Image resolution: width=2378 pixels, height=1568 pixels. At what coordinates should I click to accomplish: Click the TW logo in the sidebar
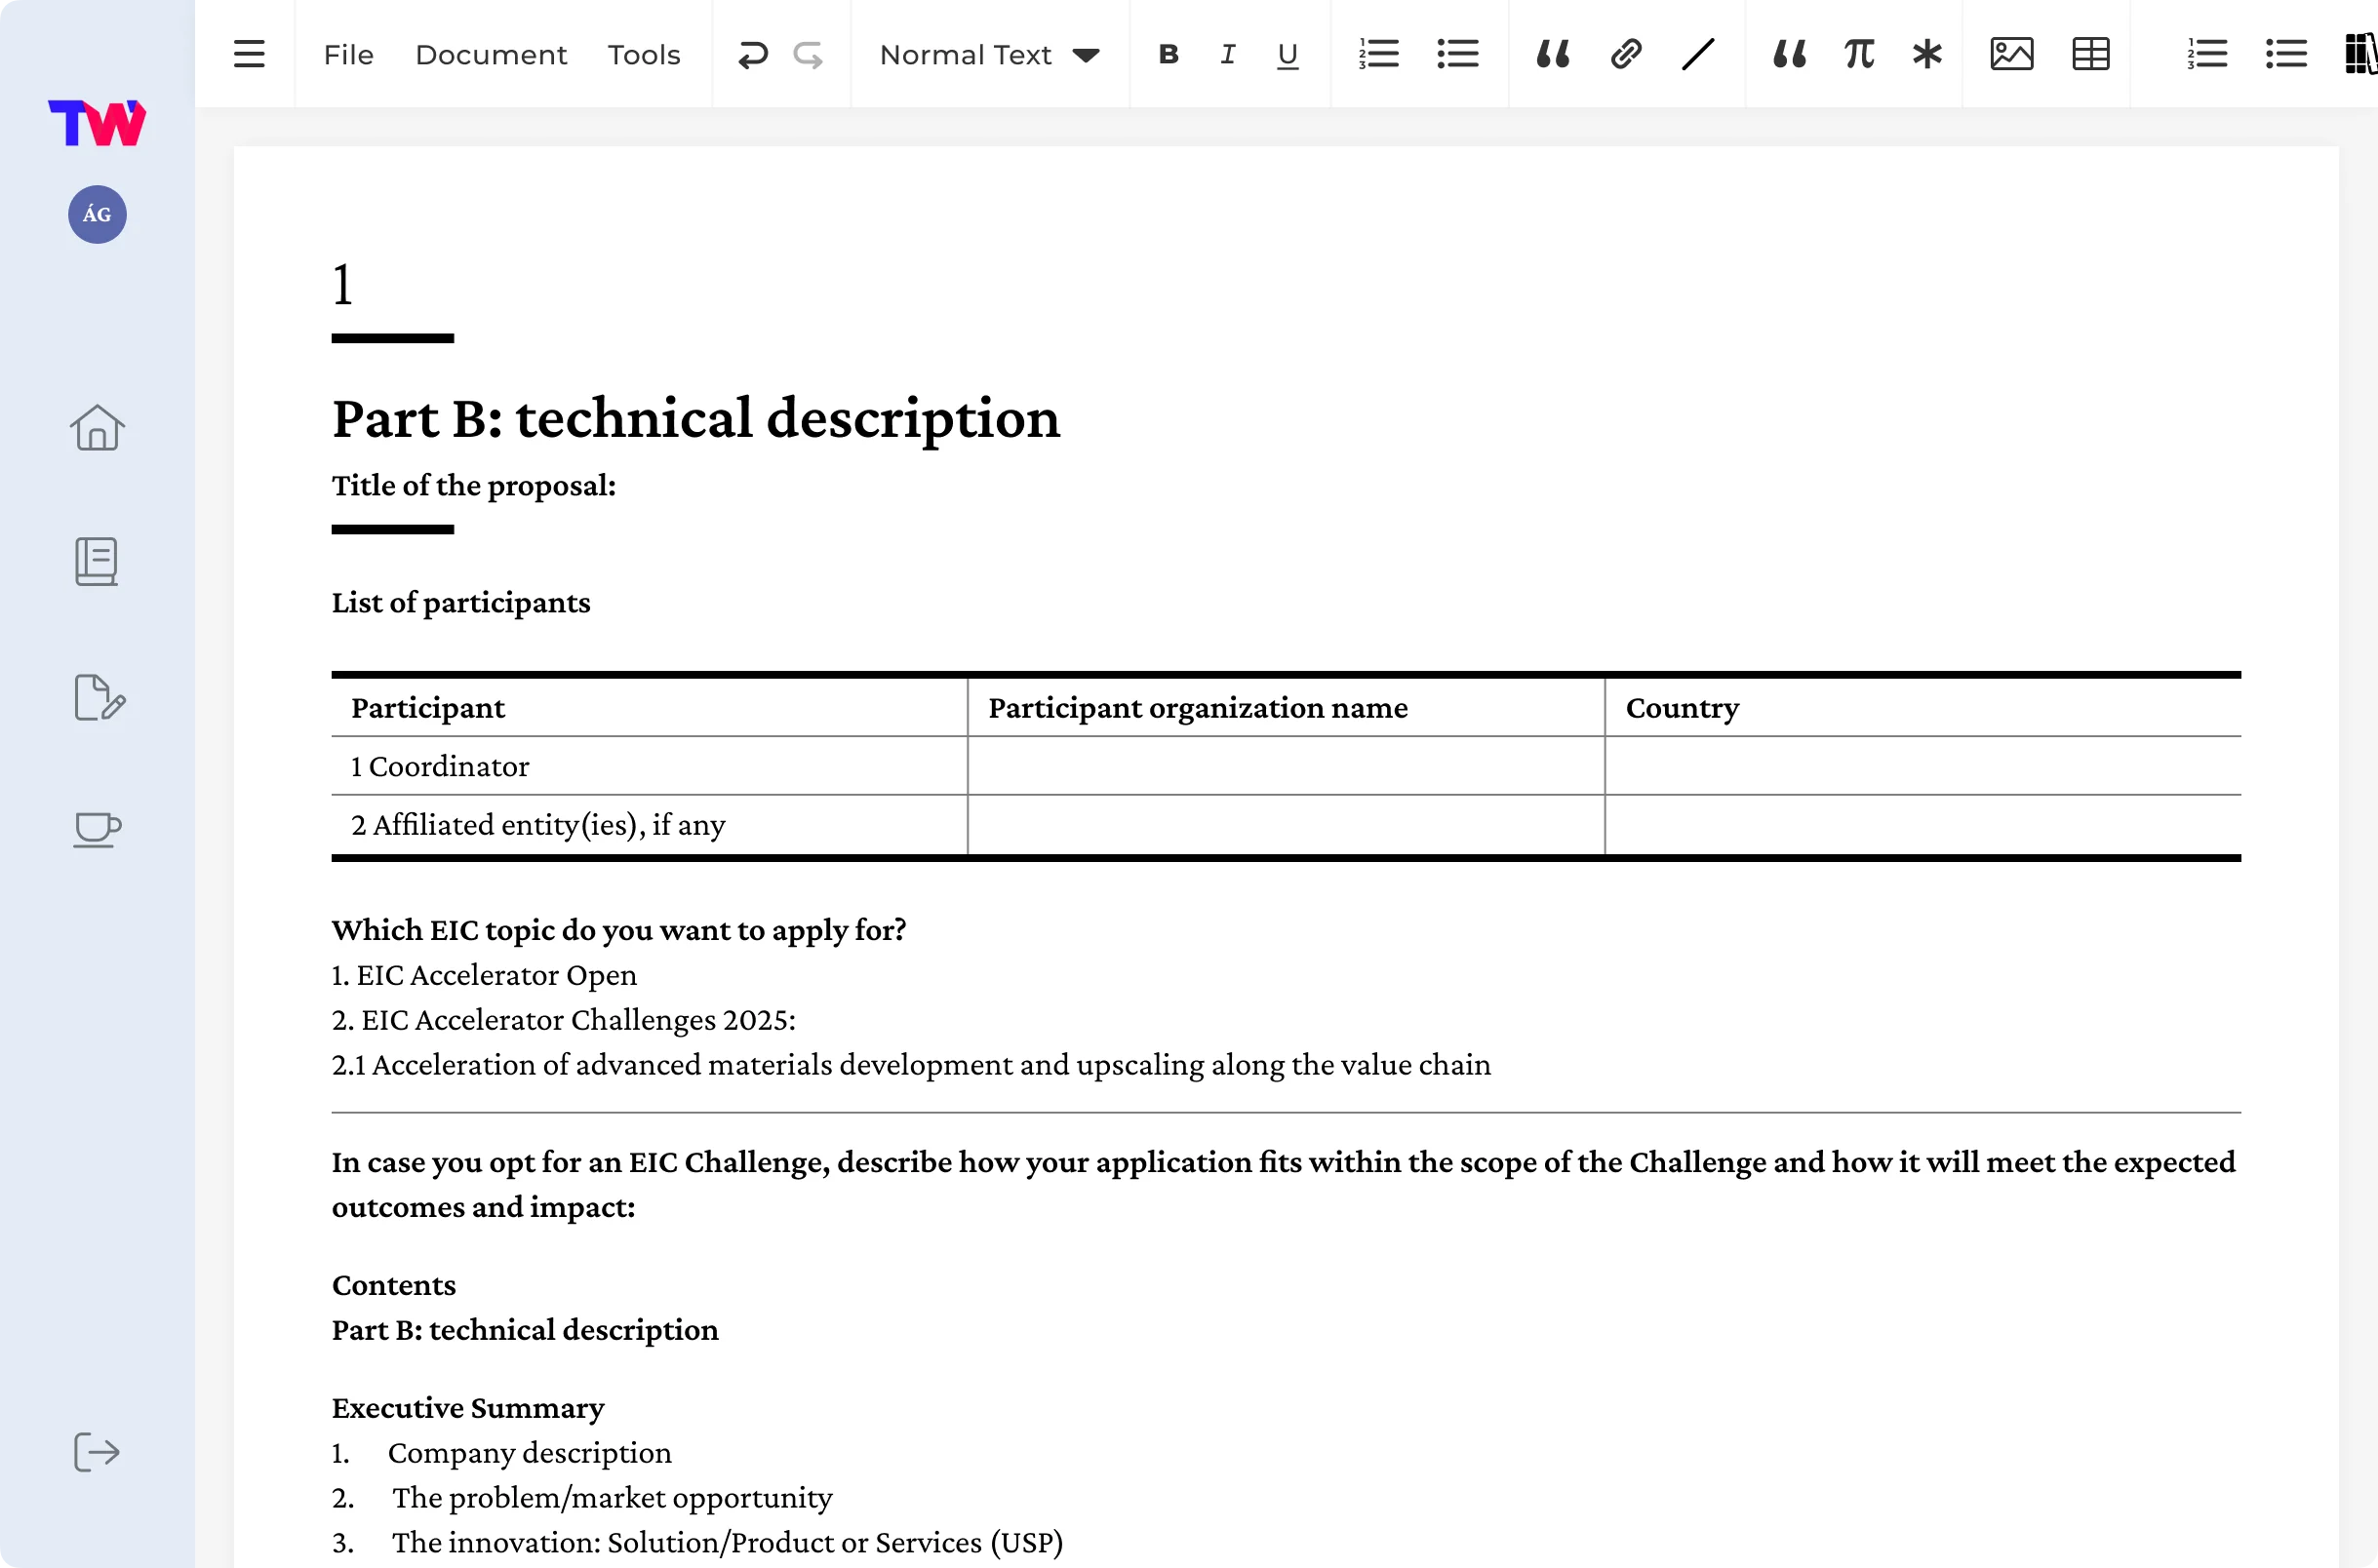coord(97,123)
